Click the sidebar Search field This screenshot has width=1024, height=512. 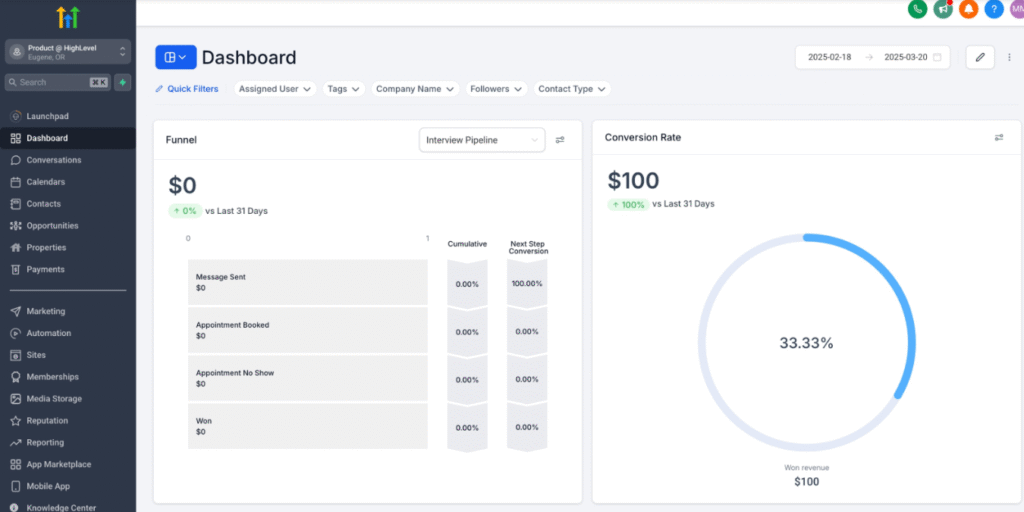click(58, 82)
